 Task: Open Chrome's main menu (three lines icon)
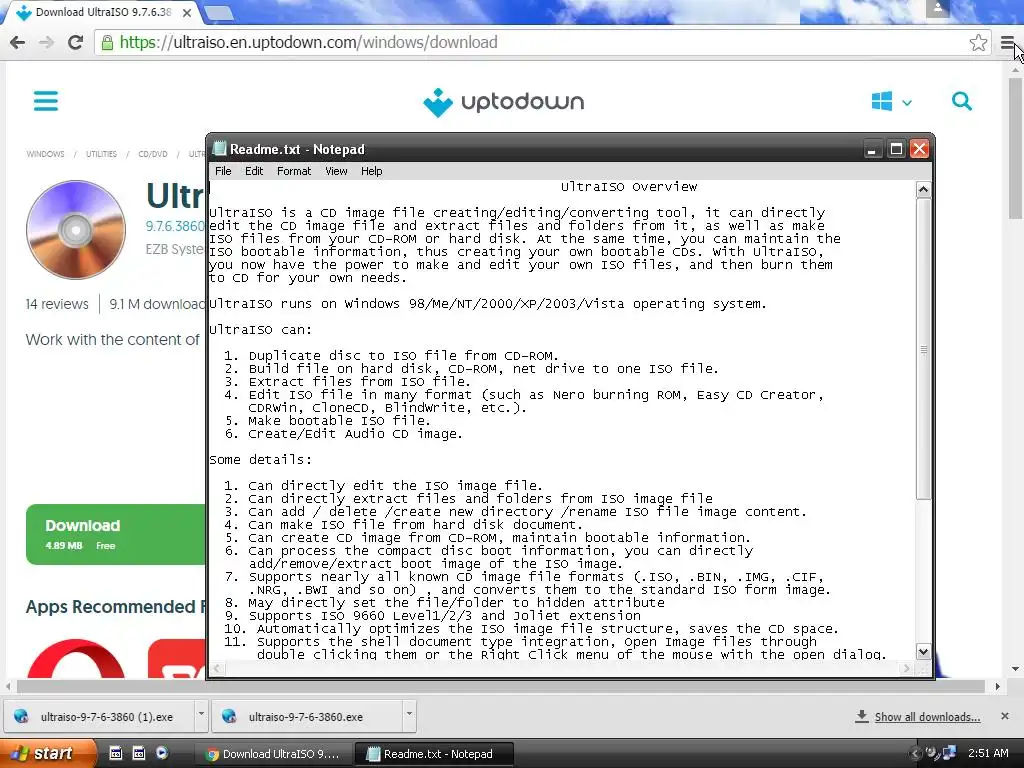click(x=1007, y=43)
